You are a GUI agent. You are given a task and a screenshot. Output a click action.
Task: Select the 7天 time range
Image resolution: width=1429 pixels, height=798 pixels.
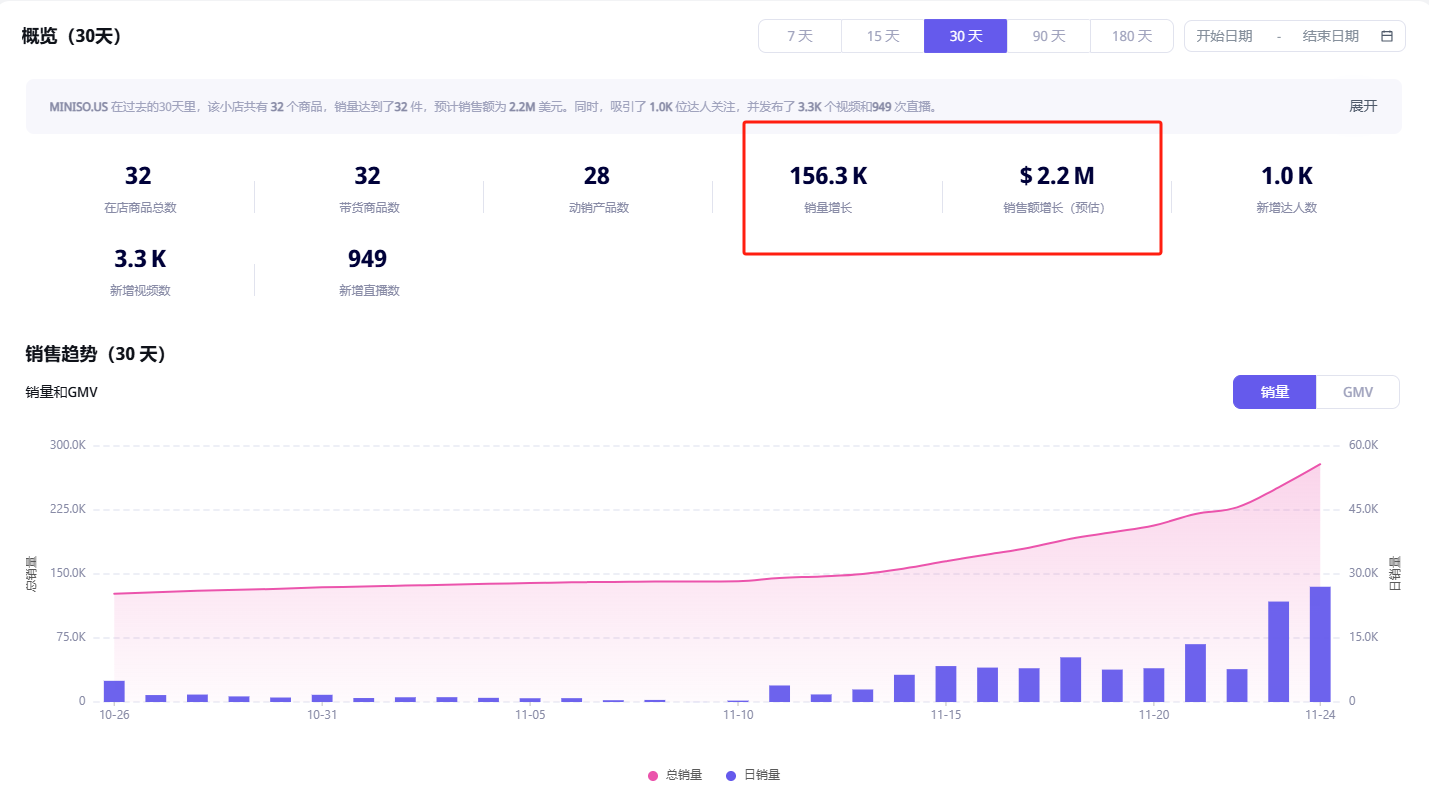point(799,36)
